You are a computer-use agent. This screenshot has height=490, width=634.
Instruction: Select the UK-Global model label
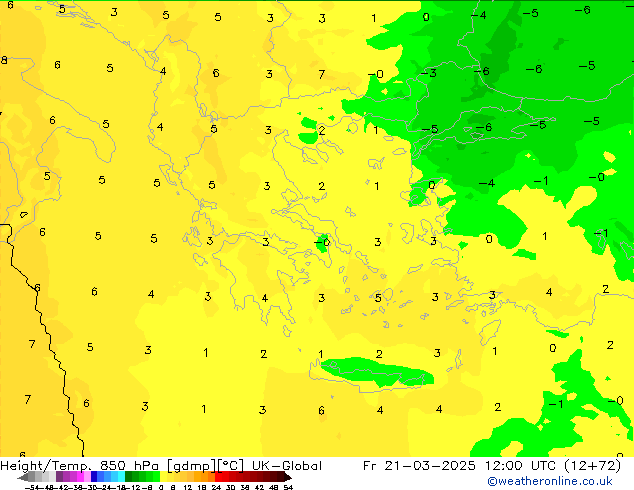[x=287, y=466]
